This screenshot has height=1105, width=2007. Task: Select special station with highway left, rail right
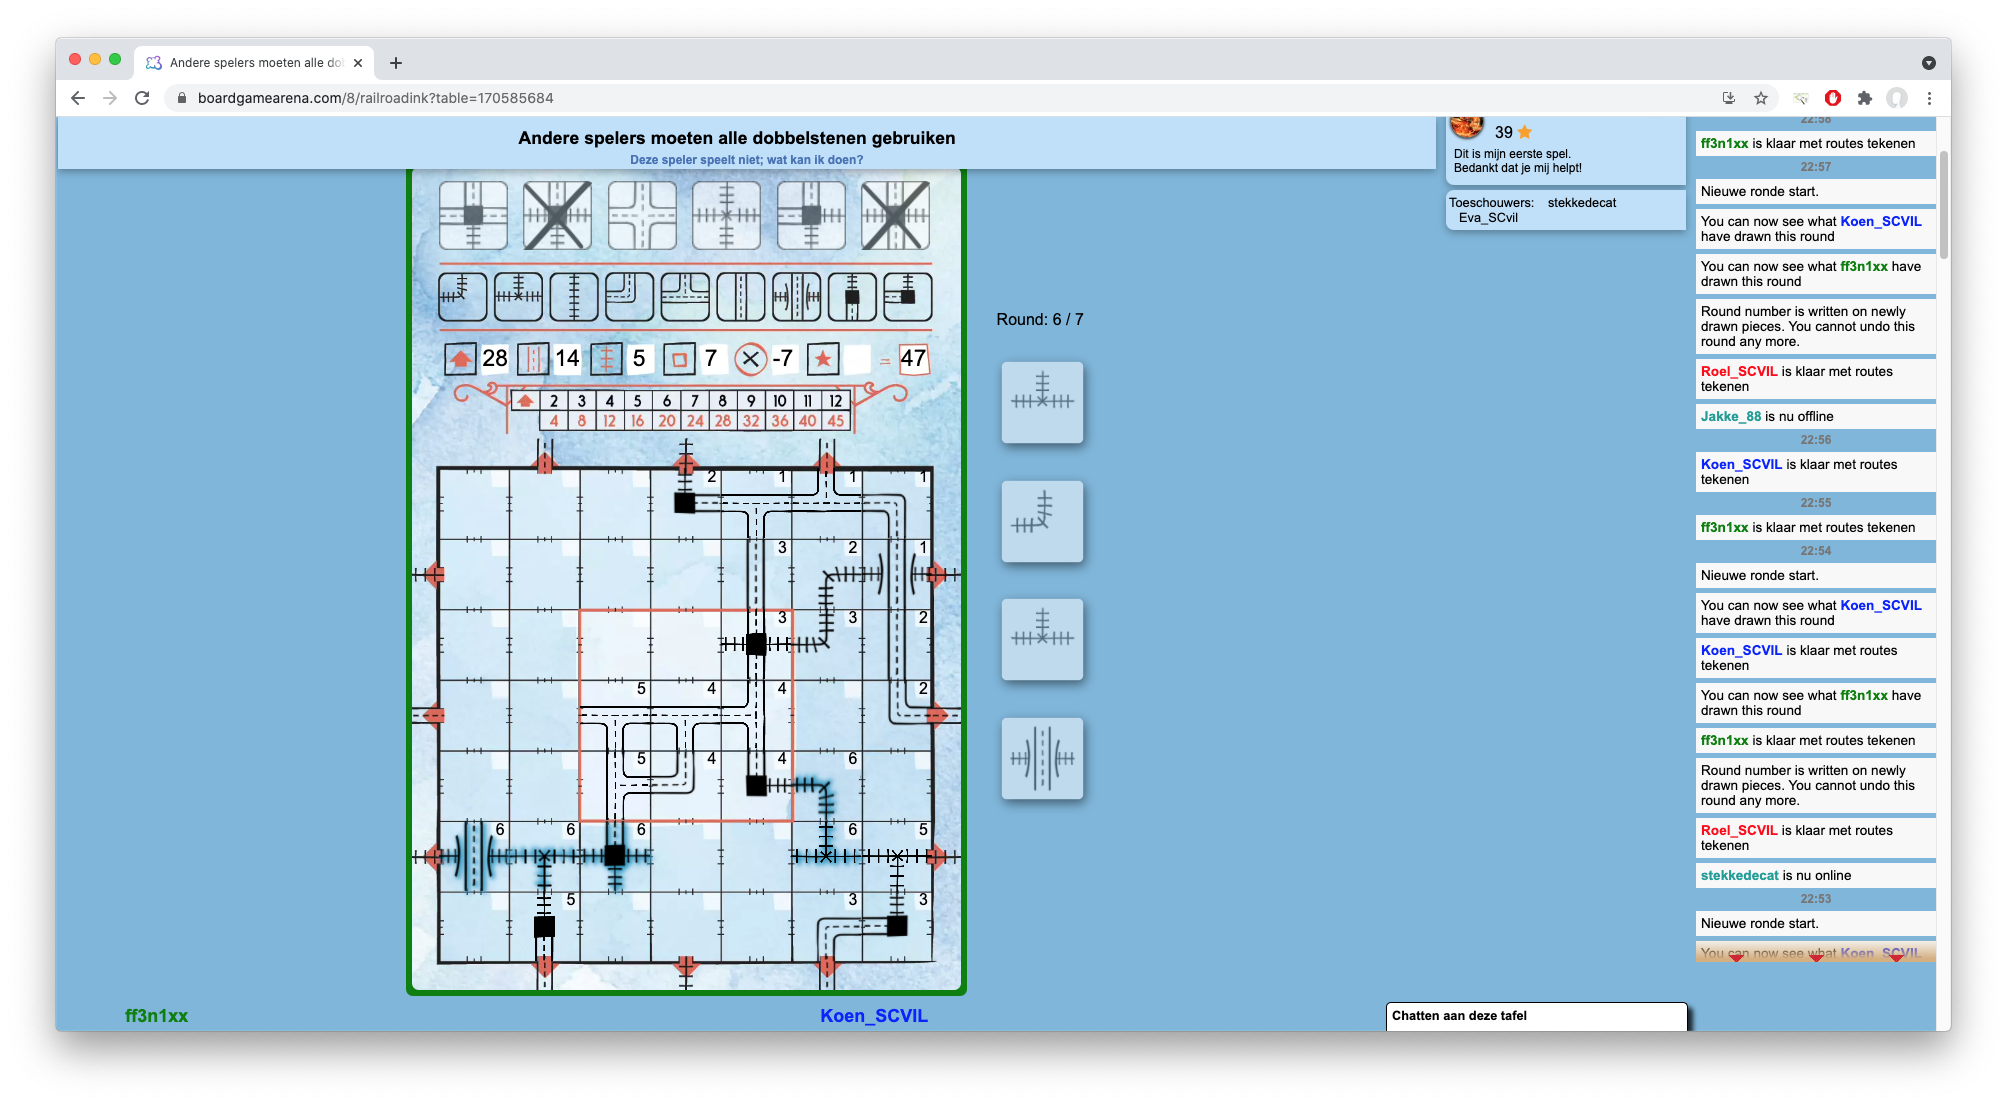click(811, 215)
